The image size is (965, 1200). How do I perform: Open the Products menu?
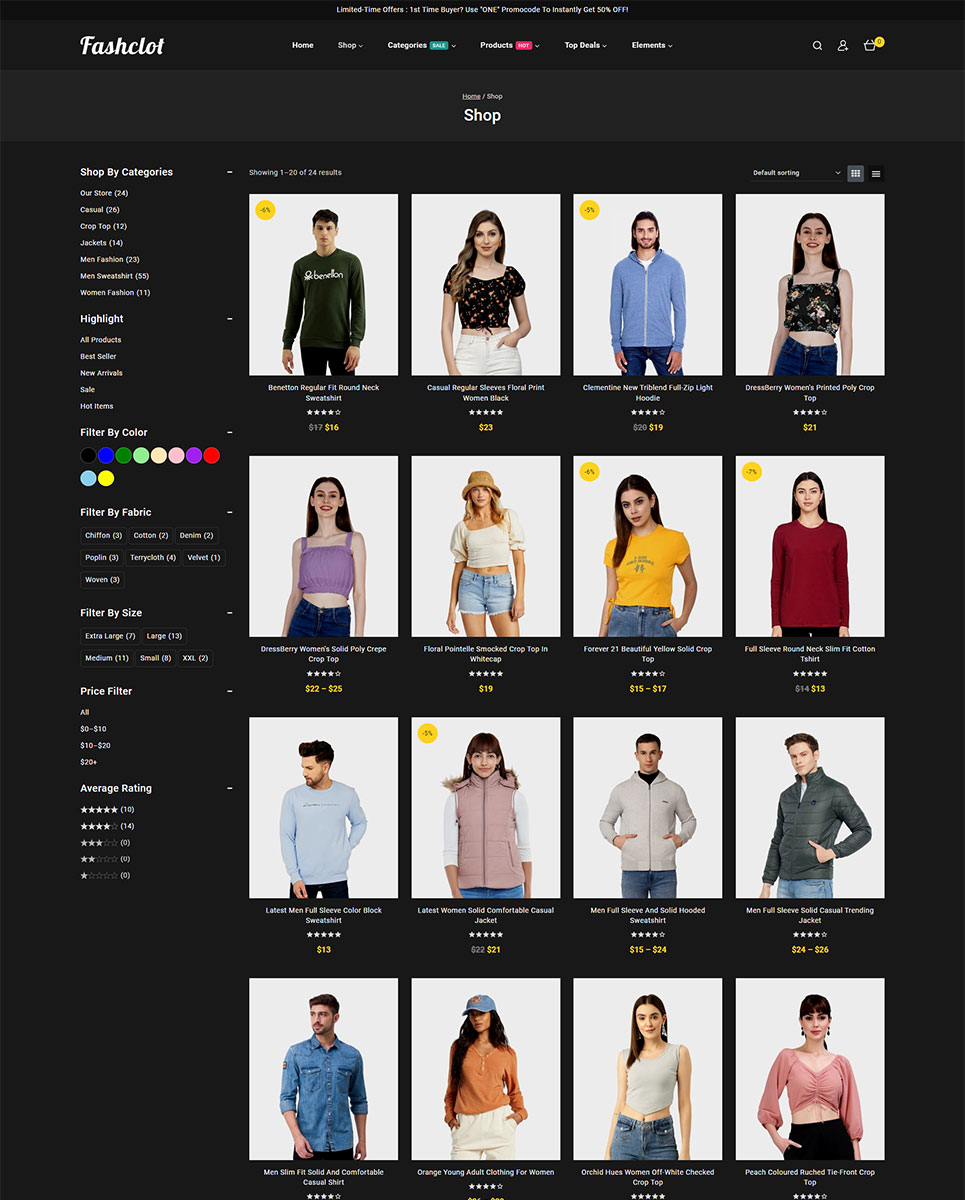point(508,46)
